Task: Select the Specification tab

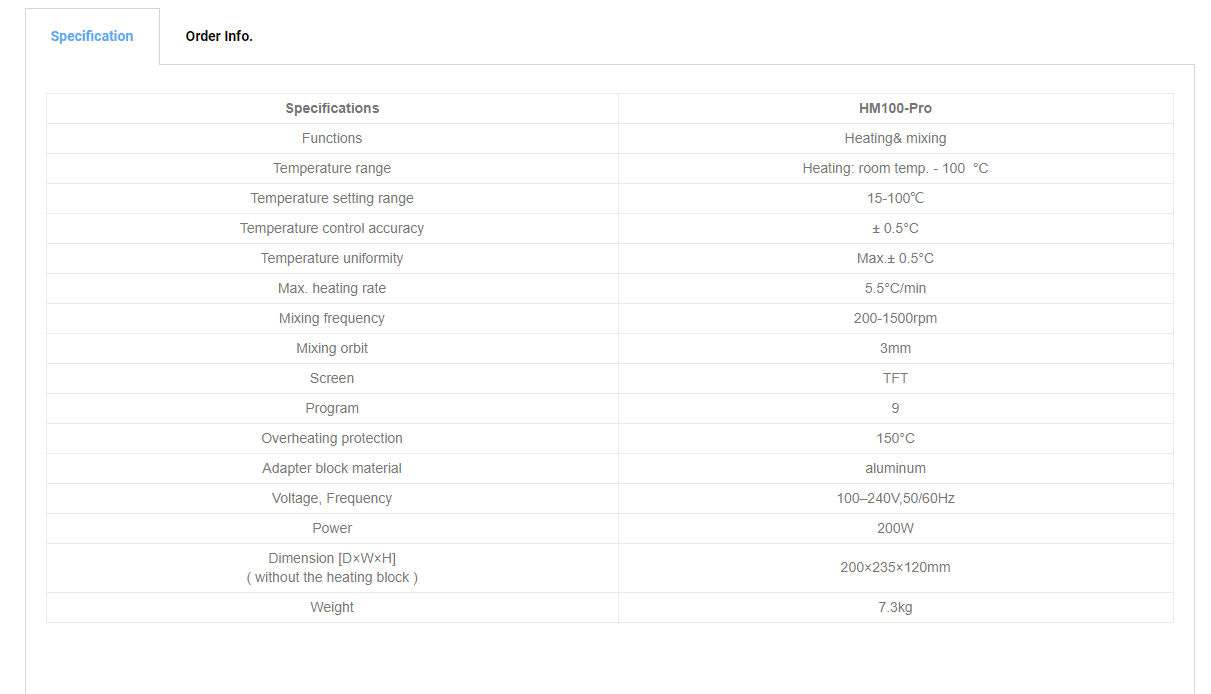Action: [x=92, y=36]
